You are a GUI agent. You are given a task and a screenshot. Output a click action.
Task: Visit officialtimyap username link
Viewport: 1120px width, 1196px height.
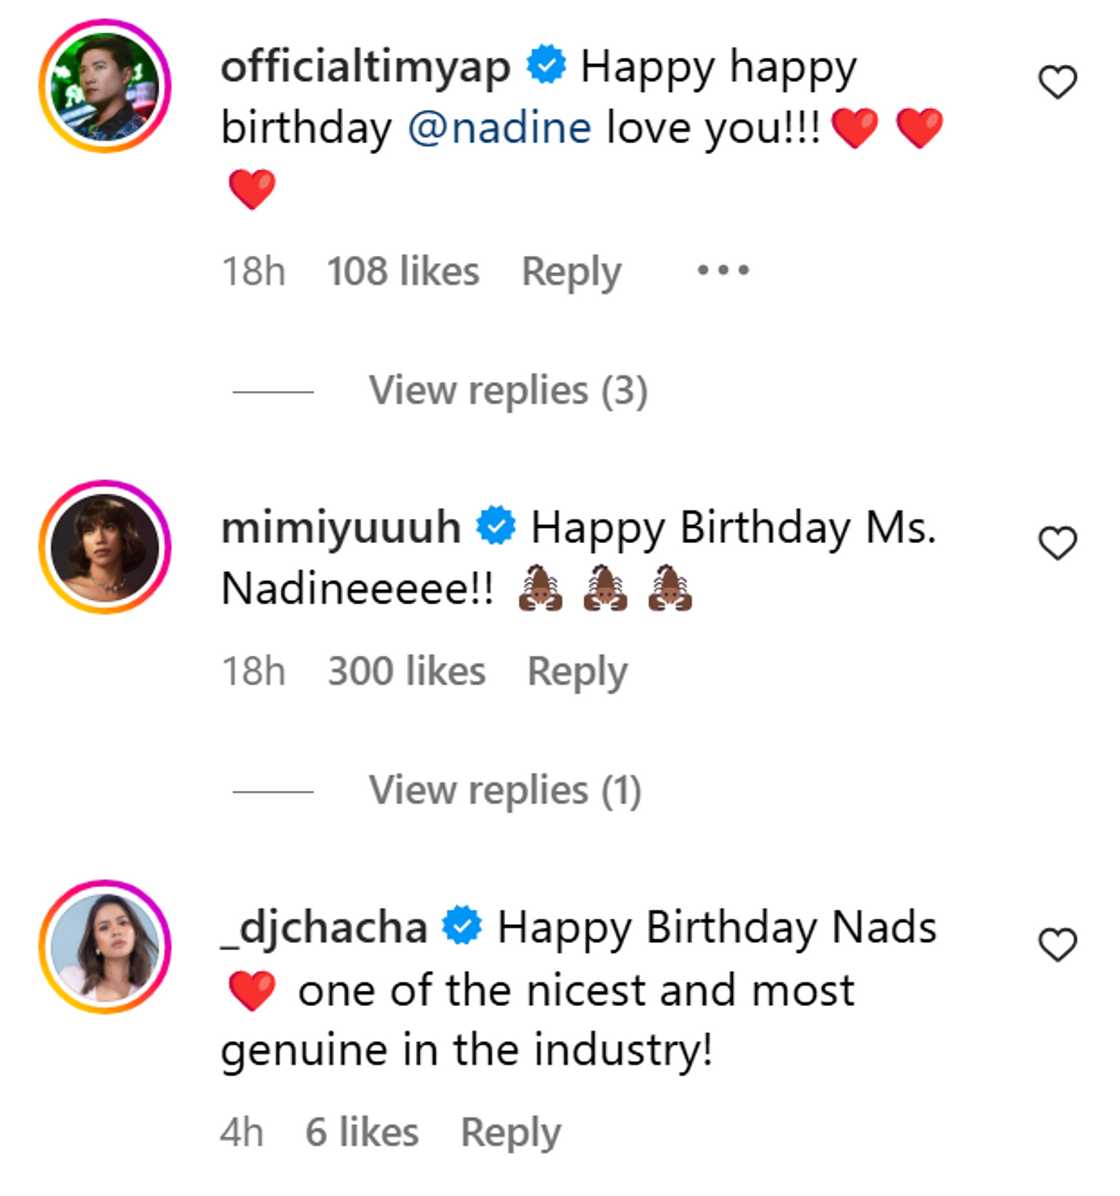pyautogui.click(x=365, y=67)
